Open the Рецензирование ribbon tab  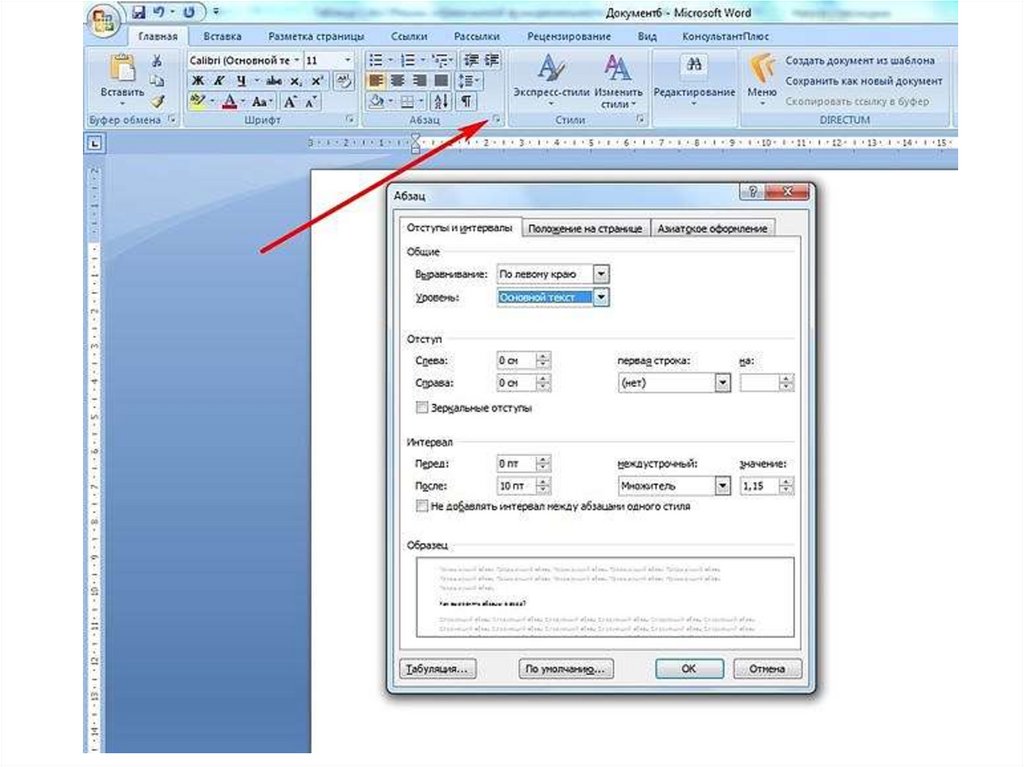click(x=569, y=37)
